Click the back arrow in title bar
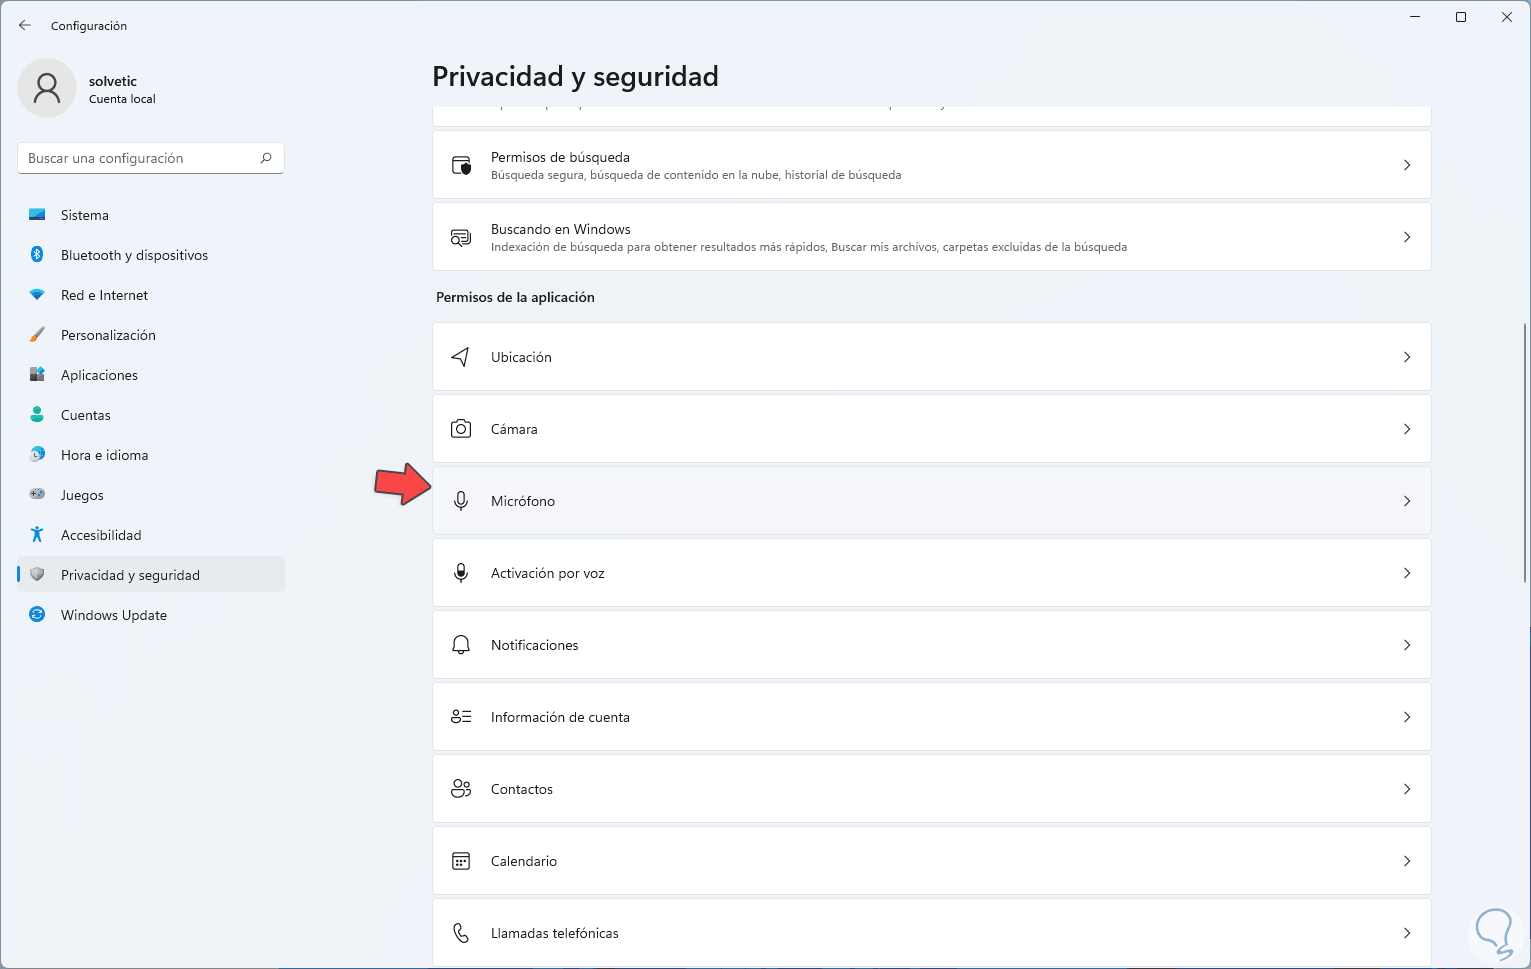1531x969 pixels. coord(25,25)
